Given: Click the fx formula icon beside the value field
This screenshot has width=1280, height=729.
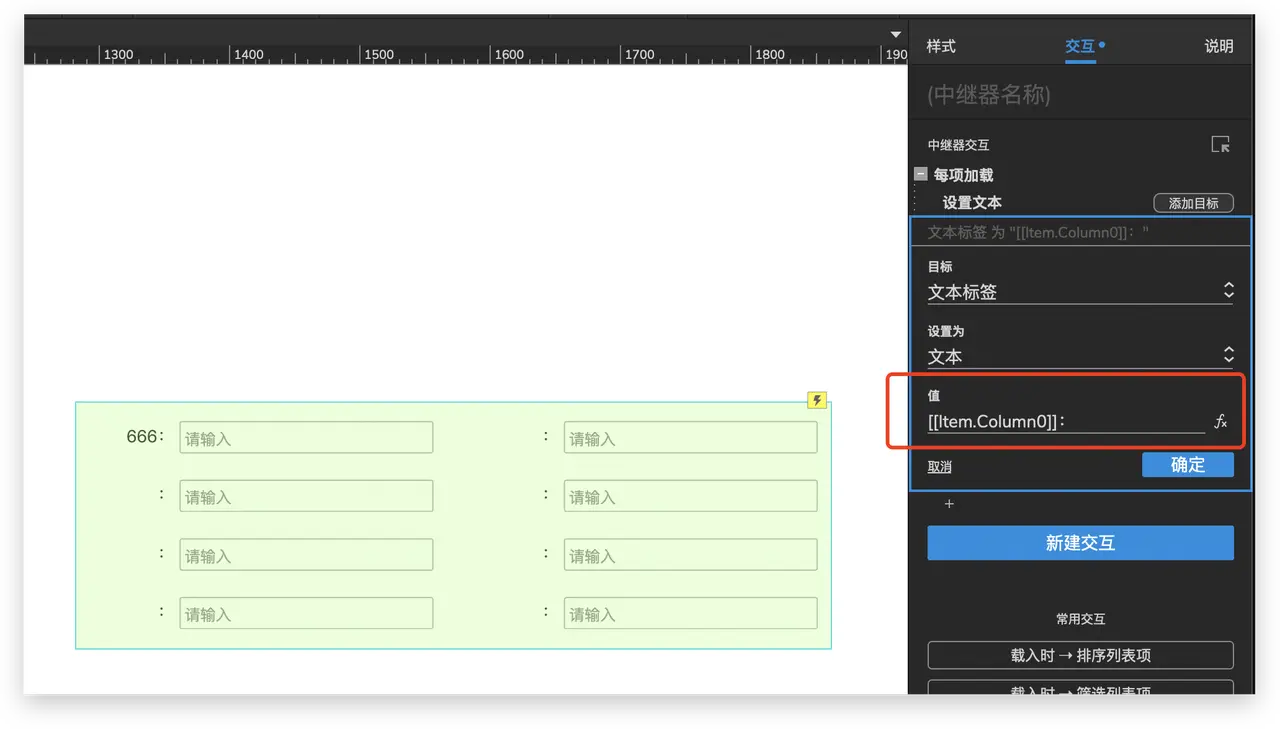Looking at the screenshot, I should point(1220,422).
